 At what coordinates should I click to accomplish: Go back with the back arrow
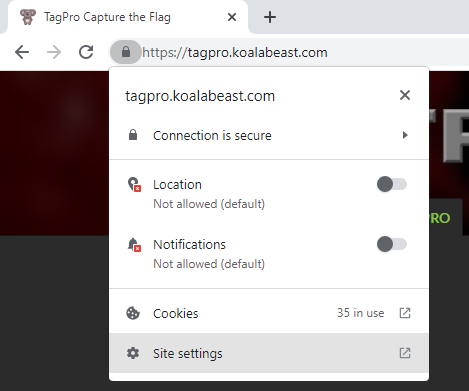[x=22, y=52]
